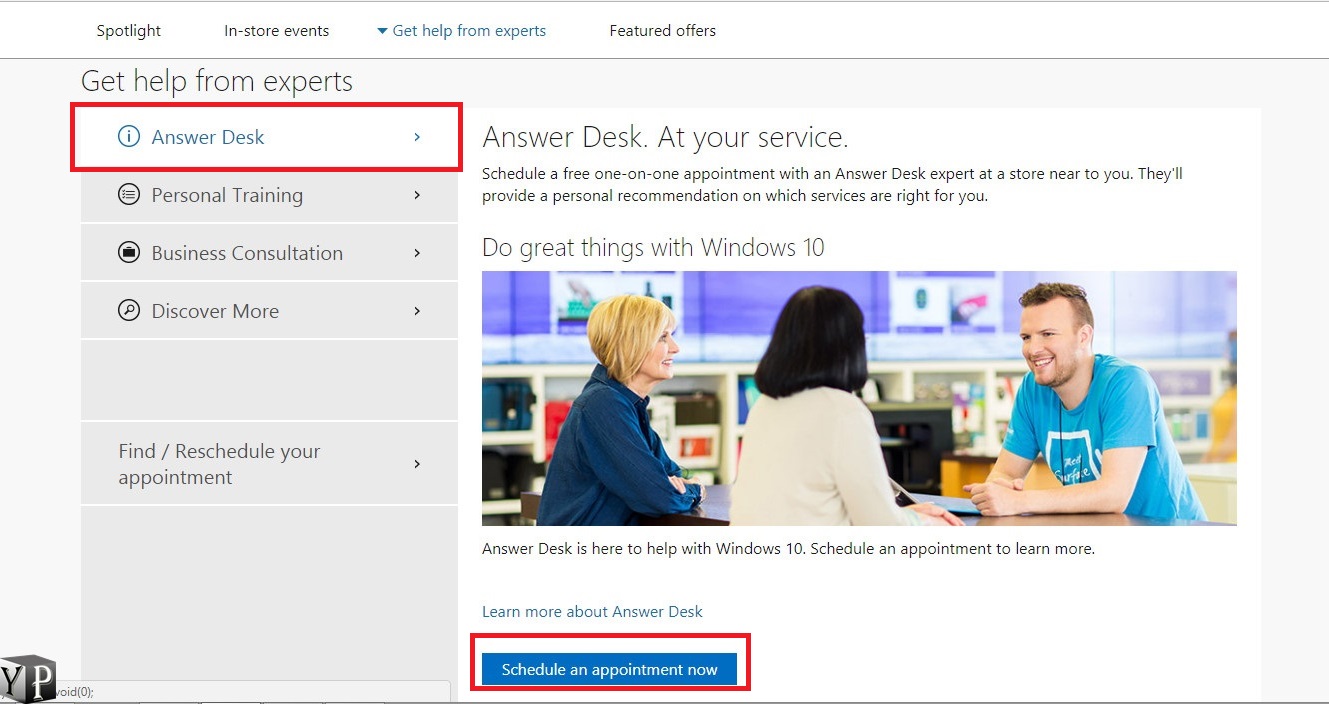Select Discover More in the sidebar
Viewport: 1329px width, 704px height.
point(269,311)
